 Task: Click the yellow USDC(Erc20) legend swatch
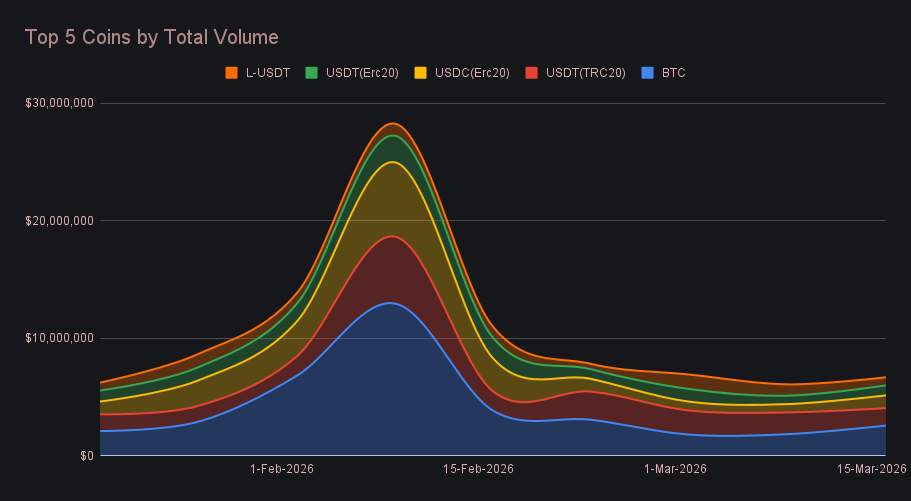coord(421,73)
